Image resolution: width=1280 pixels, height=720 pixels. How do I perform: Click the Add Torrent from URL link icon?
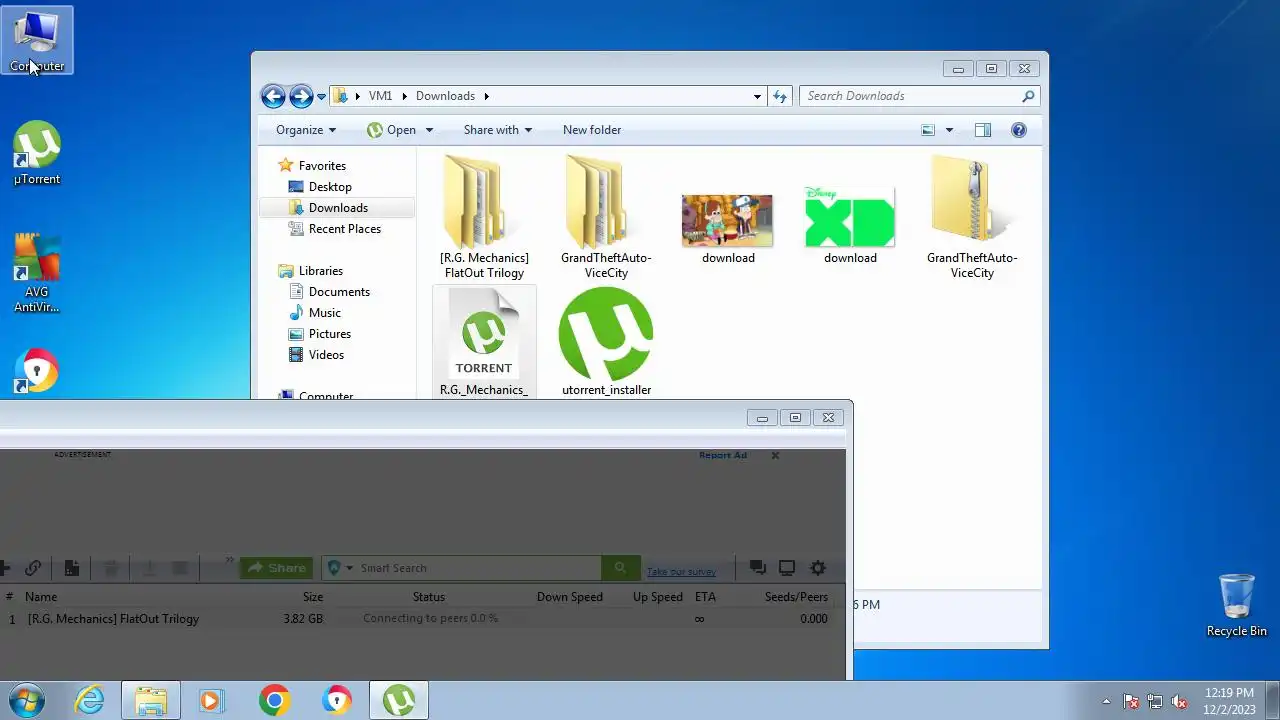tap(33, 568)
